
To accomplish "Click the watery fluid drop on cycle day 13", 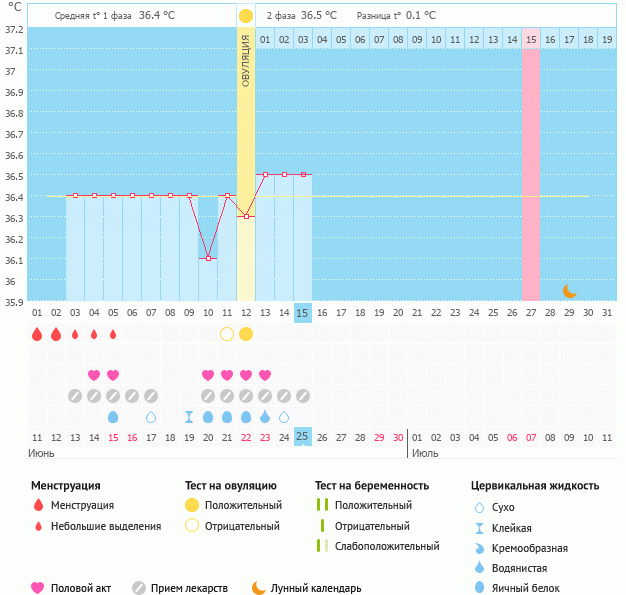I will (265, 417).
